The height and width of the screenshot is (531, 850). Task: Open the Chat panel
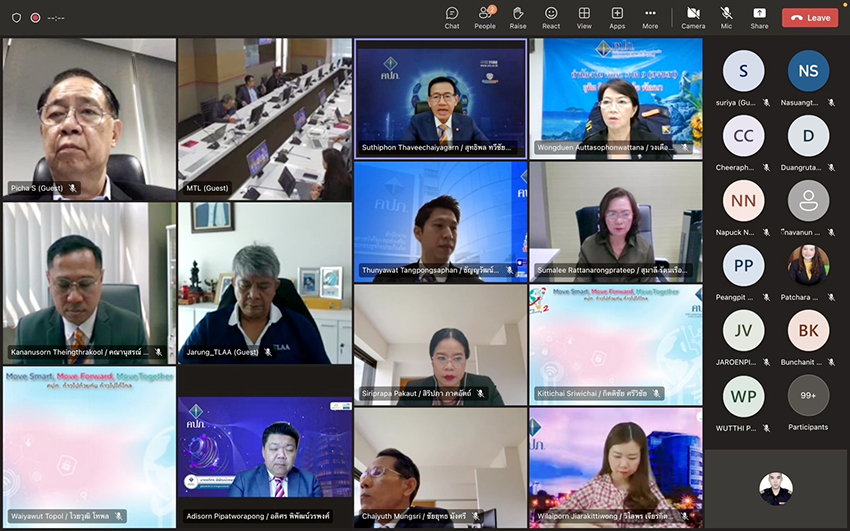452,17
